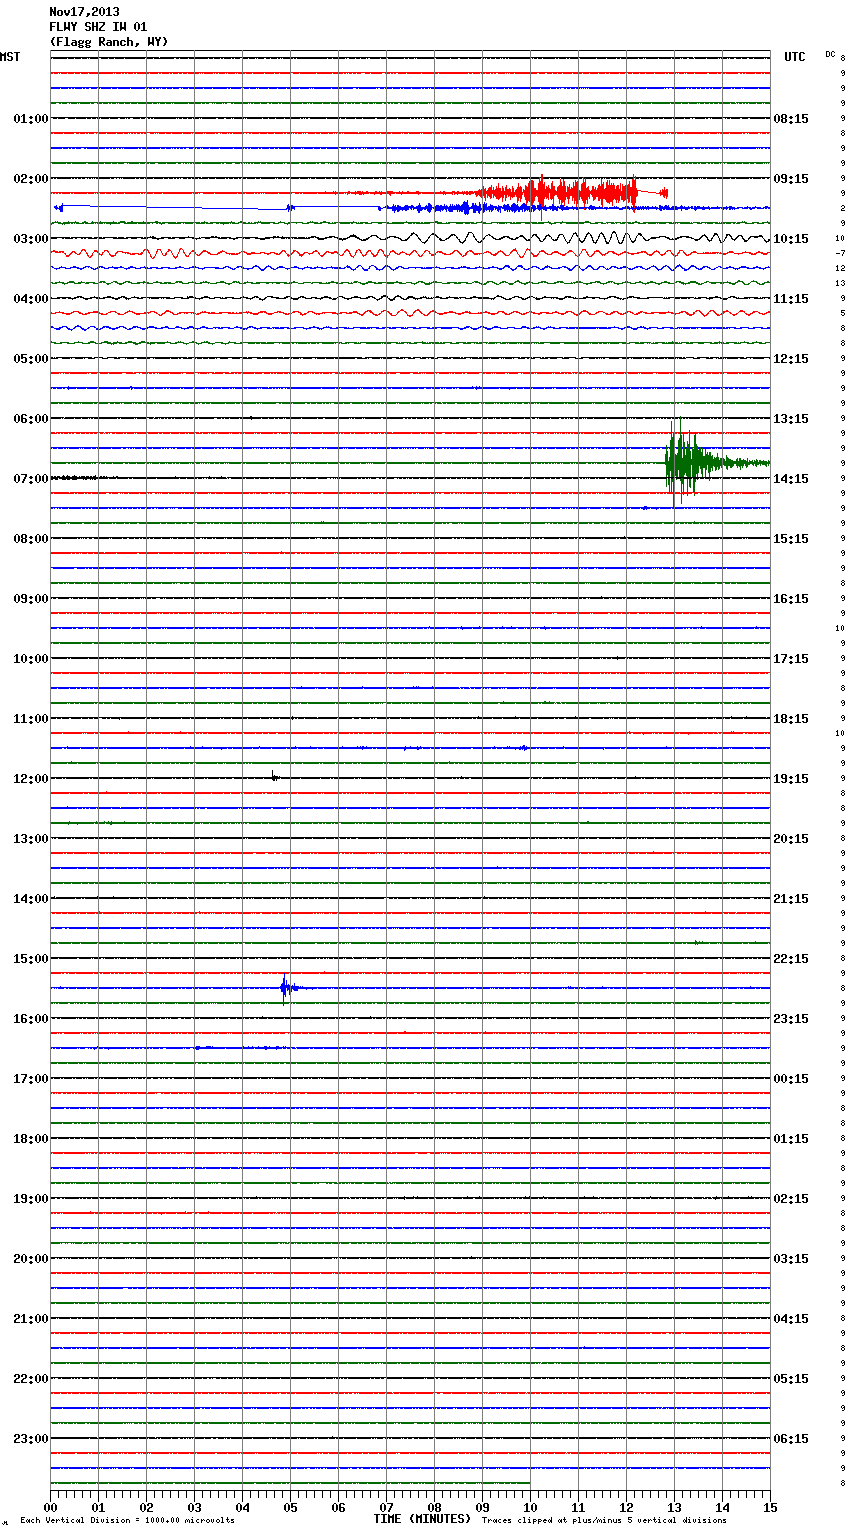Select the station code "FLWY SHZ IW 01"
Viewport: 850px width, 1534px height.
pyautogui.click(x=98, y=27)
